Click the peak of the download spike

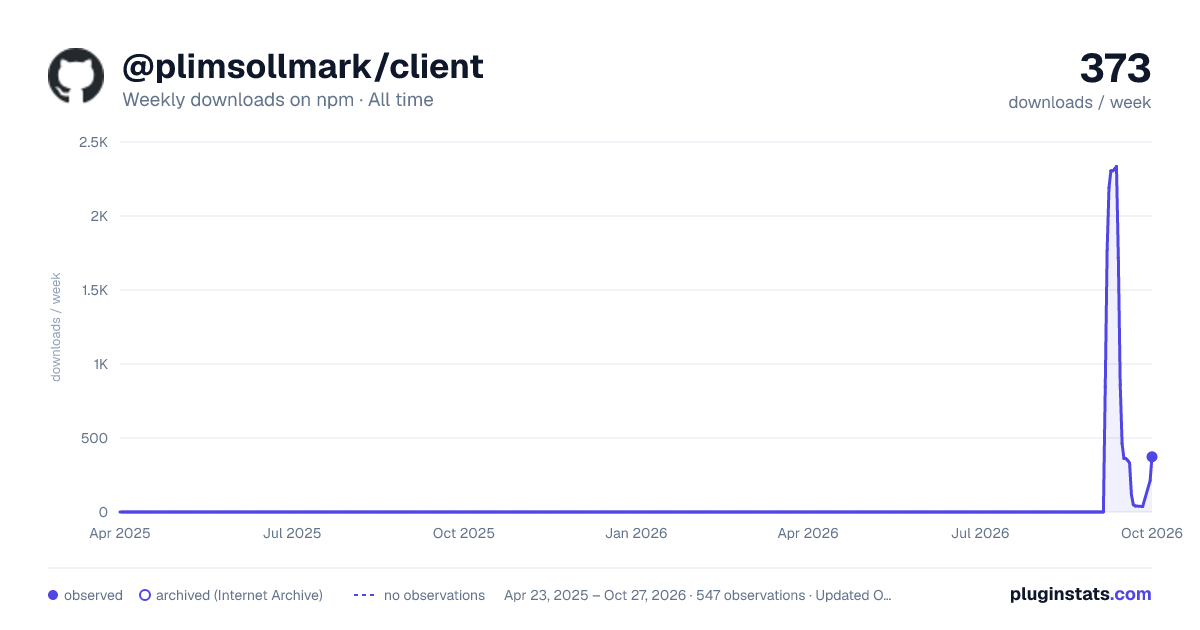[x=1116, y=167]
